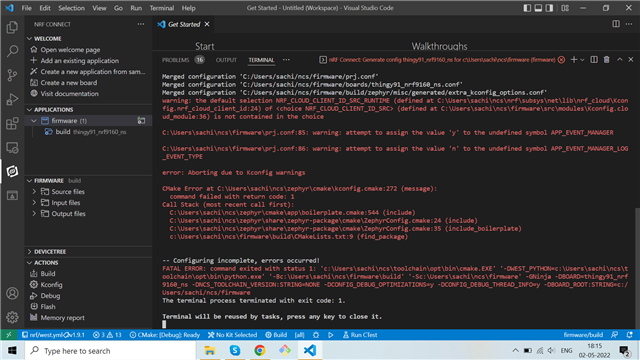Screen dimensions: 640x360
Task: Click status bar play launch icon
Action: (x=331, y=335)
